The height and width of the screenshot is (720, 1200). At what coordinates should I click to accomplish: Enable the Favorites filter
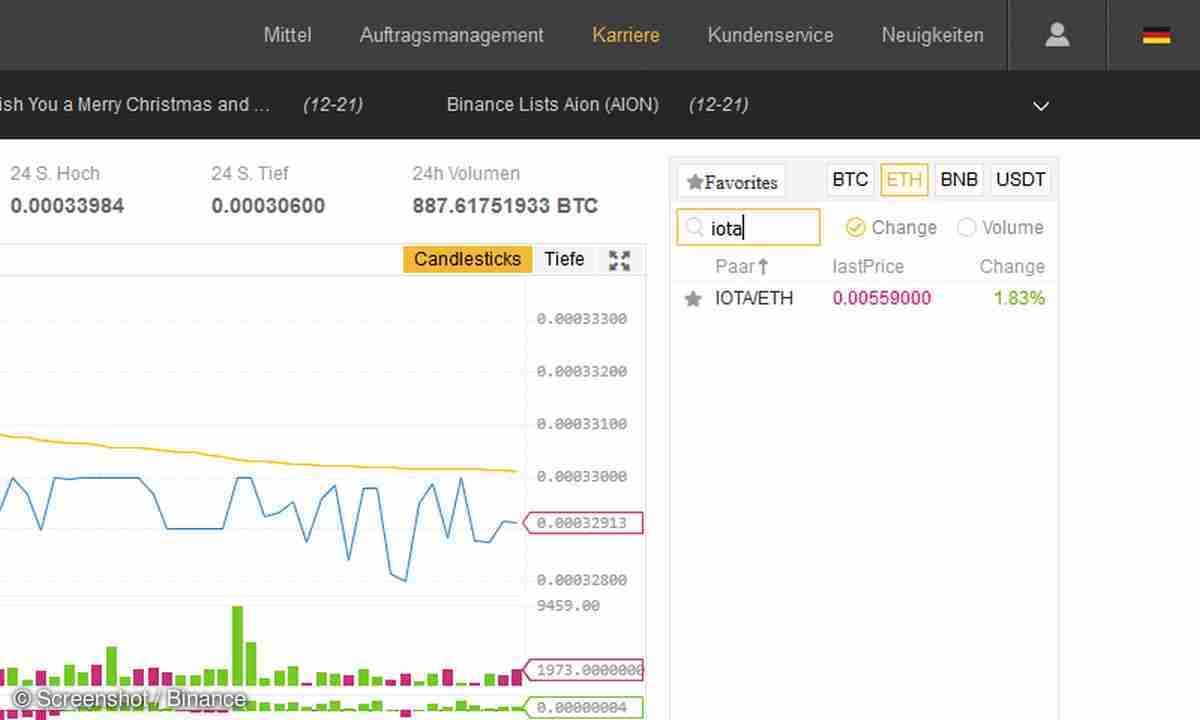point(731,181)
